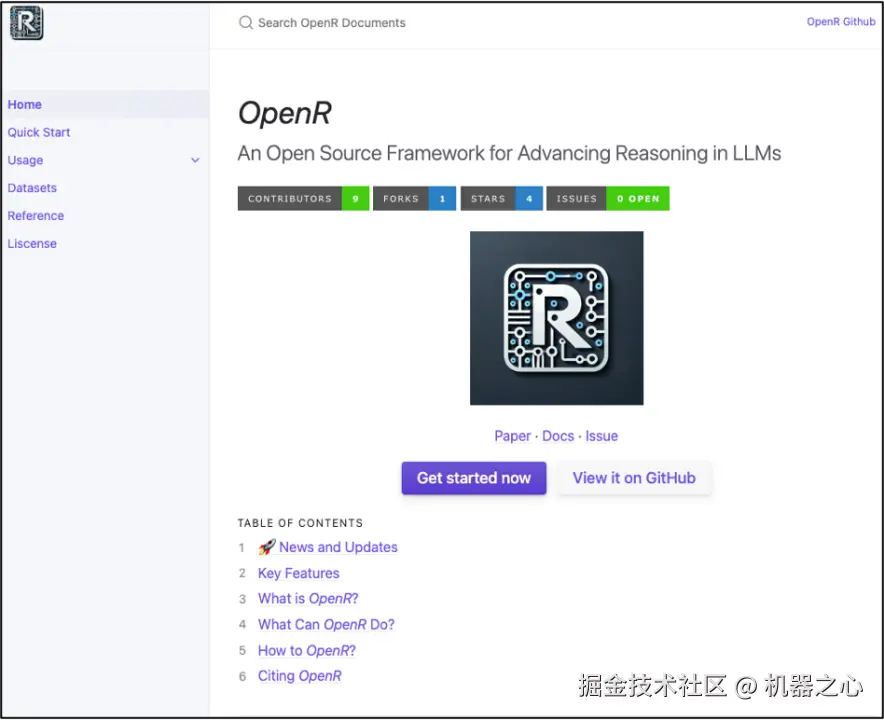Viewport: 884px width, 720px height.
Task: Open the Issue link
Action: (x=602, y=436)
